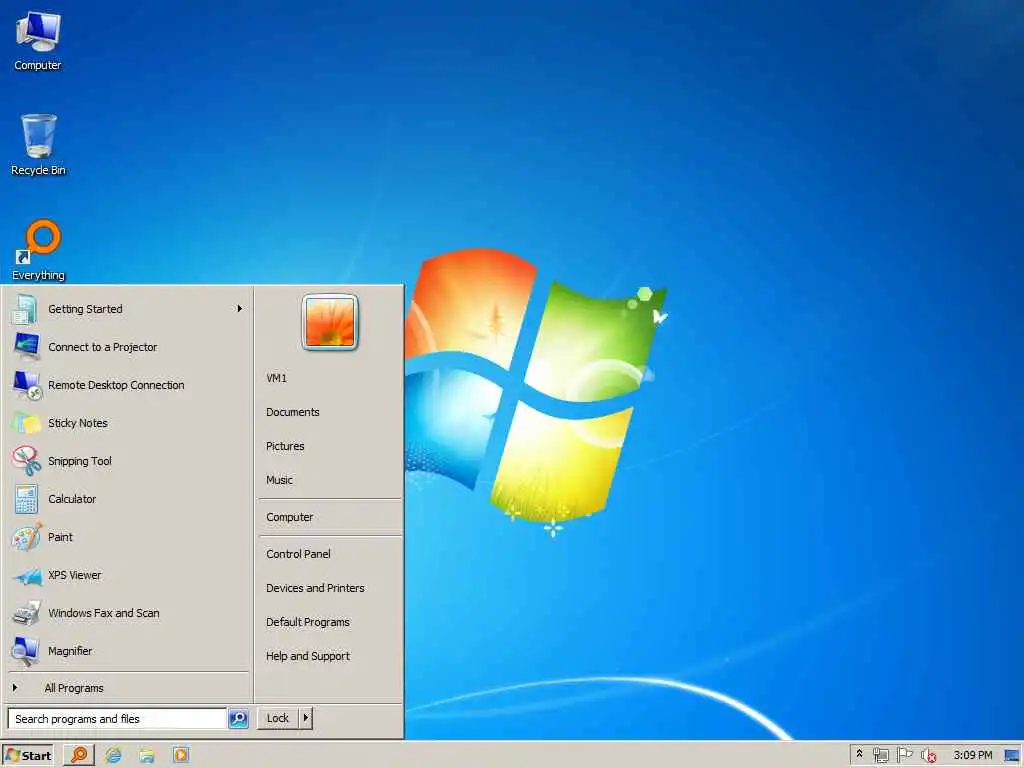Click the Paint palette icon
Screen dimensions: 1024x768
click(26, 537)
